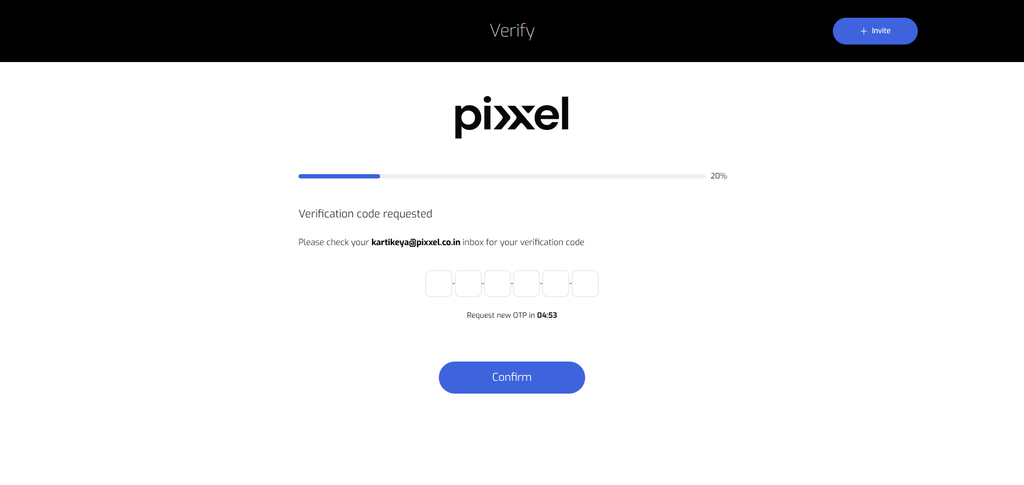Click the pixxel logo
The width and height of the screenshot is (1024, 485).
[x=511, y=117]
